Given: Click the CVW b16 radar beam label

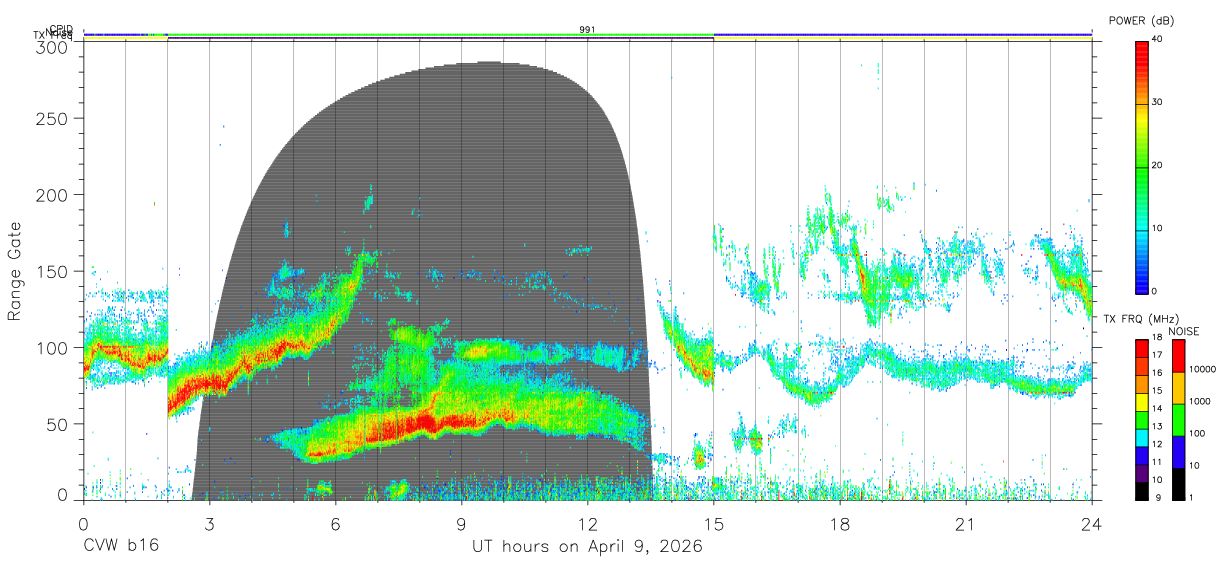Looking at the screenshot, I should pyautogui.click(x=120, y=547).
